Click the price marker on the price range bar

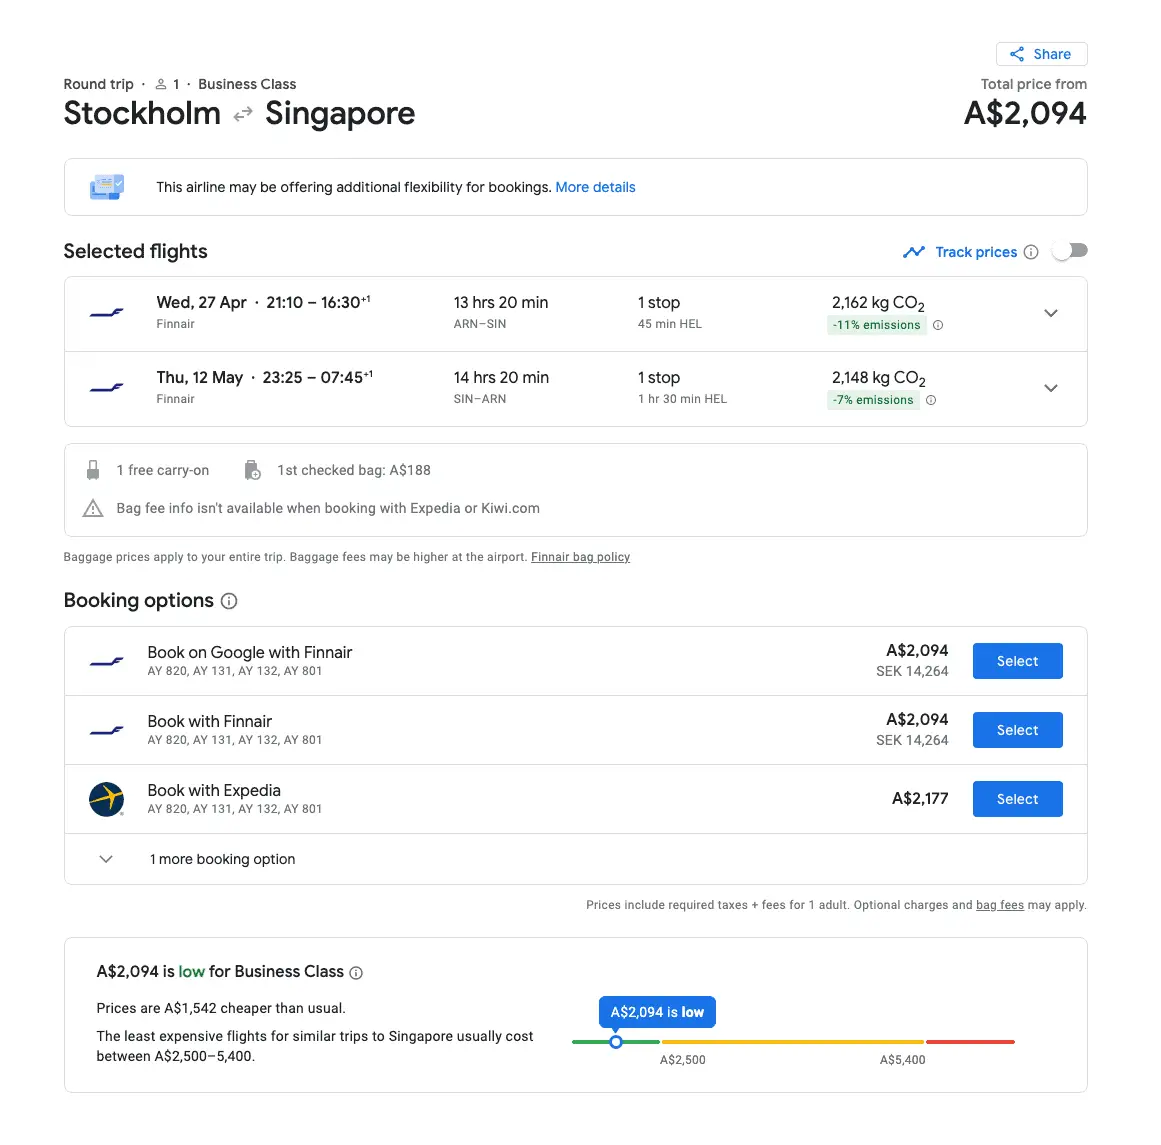[615, 1042]
